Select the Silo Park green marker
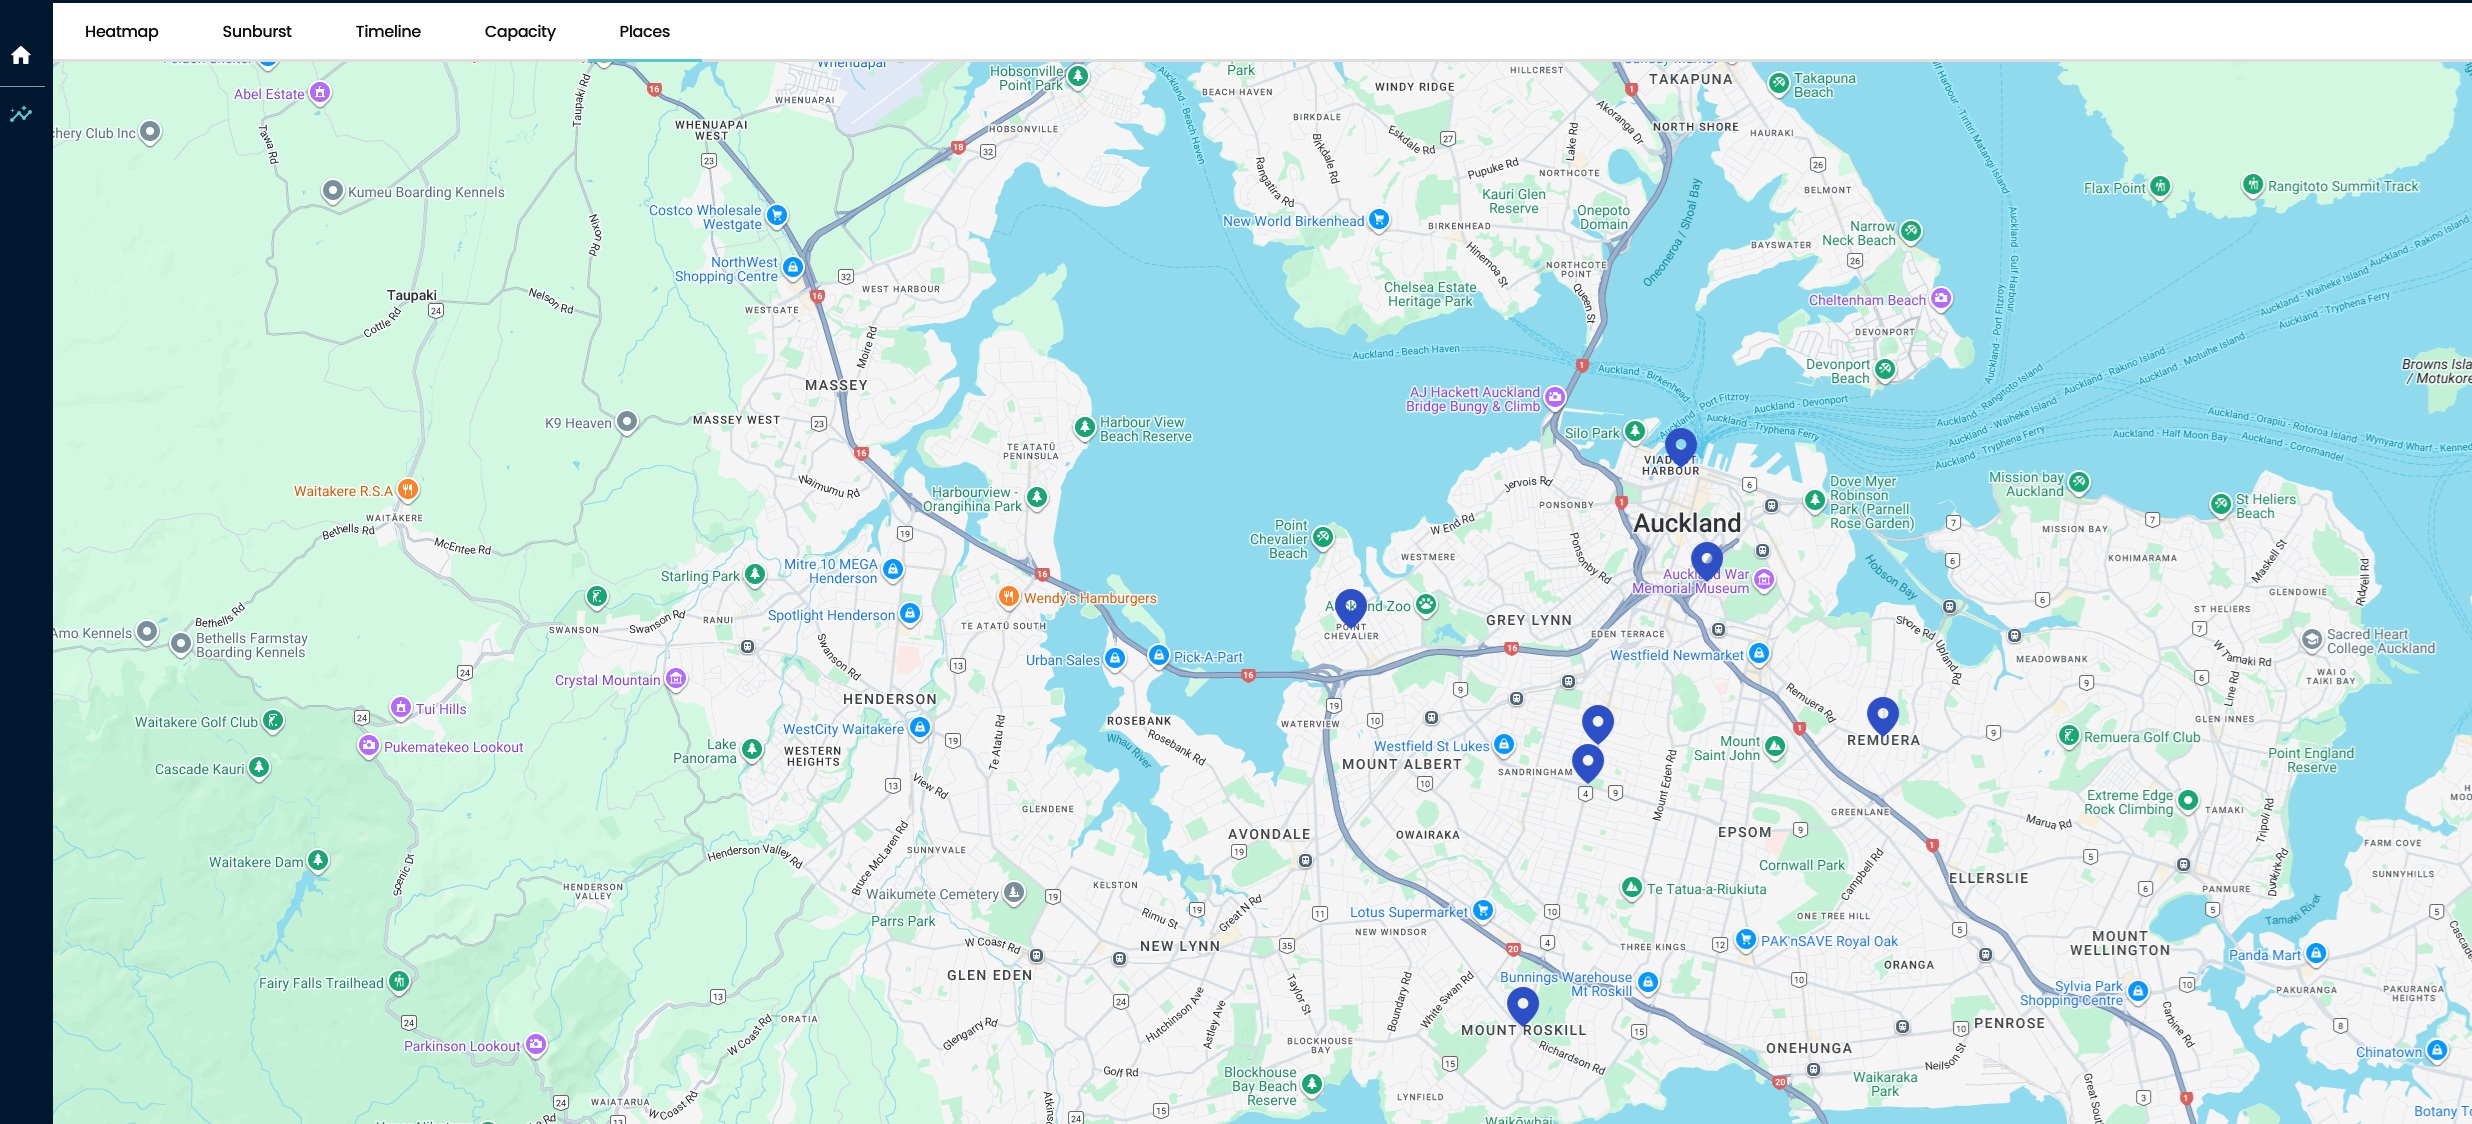2472x1124 pixels. (x=1634, y=432)
